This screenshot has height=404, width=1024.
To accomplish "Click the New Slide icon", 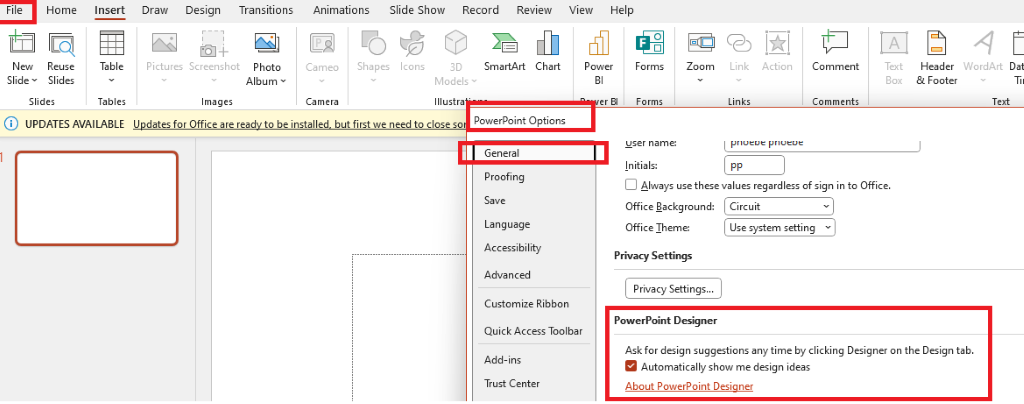I will click(22, 44).
